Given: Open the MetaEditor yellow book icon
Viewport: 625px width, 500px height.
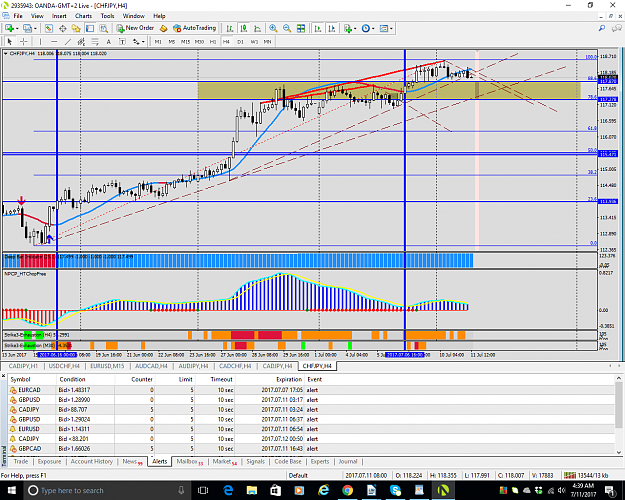Looking at the screenshot, I should (x=163, y=28).
